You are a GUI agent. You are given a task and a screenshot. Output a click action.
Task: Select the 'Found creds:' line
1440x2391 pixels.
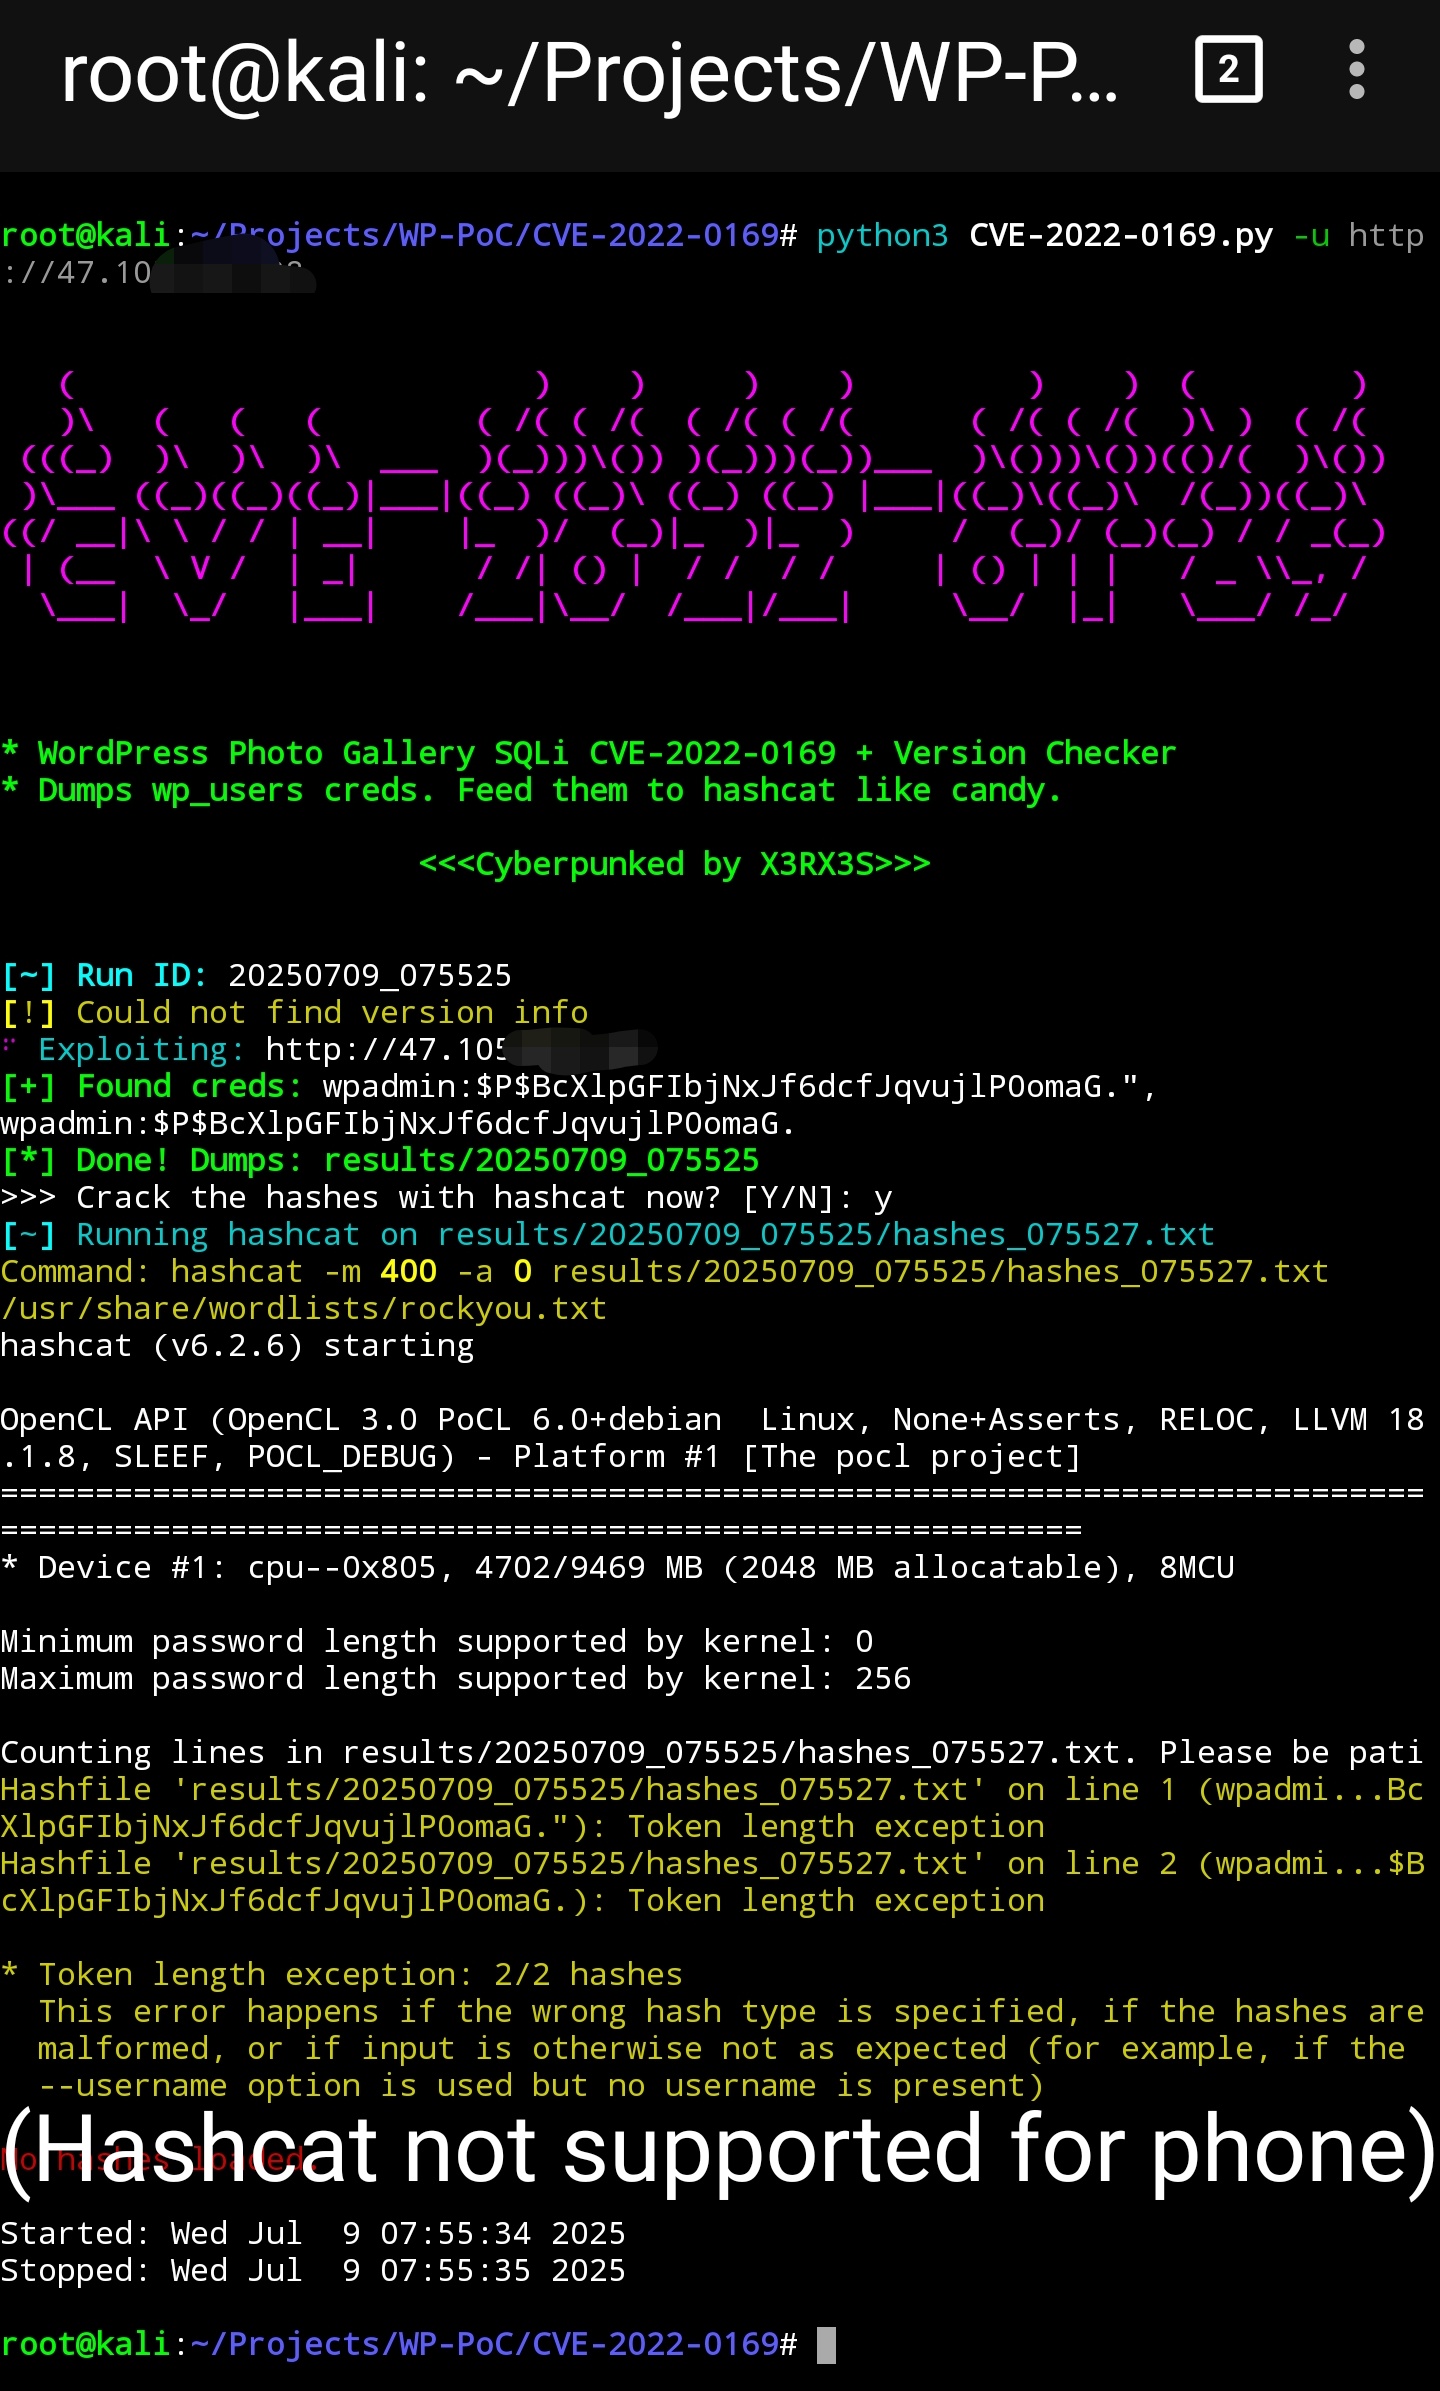tap(578, 1087)
